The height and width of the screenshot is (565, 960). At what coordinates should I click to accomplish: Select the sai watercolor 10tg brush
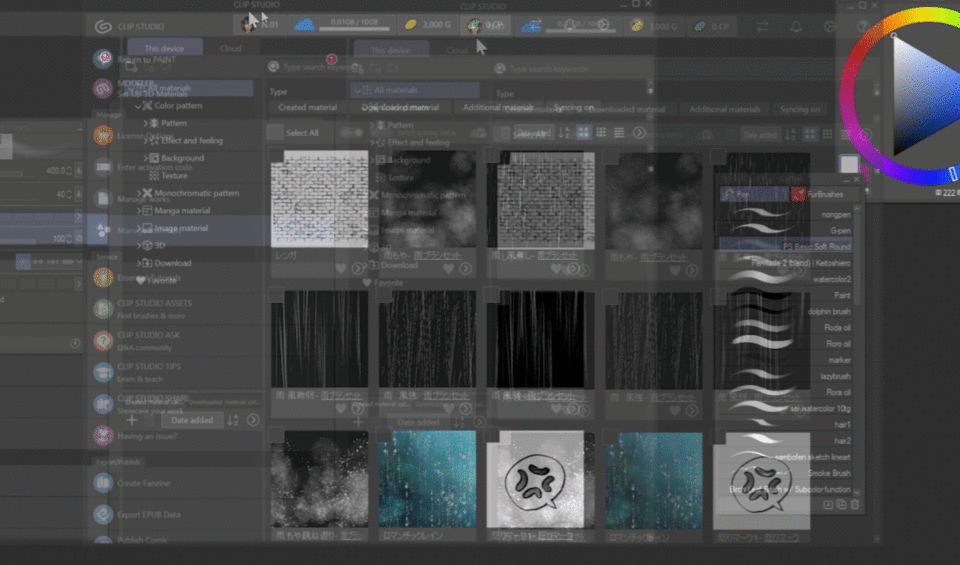click(785, 408)
